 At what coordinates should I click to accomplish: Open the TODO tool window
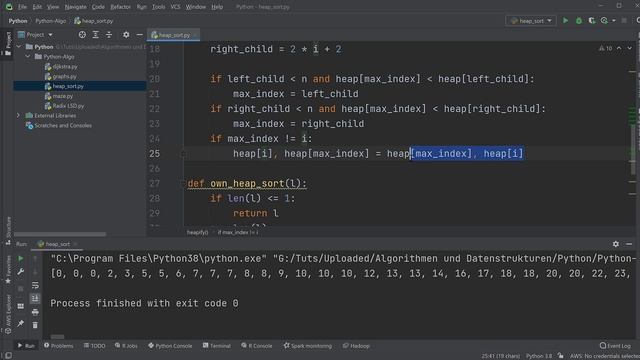(x=94, y=346)
